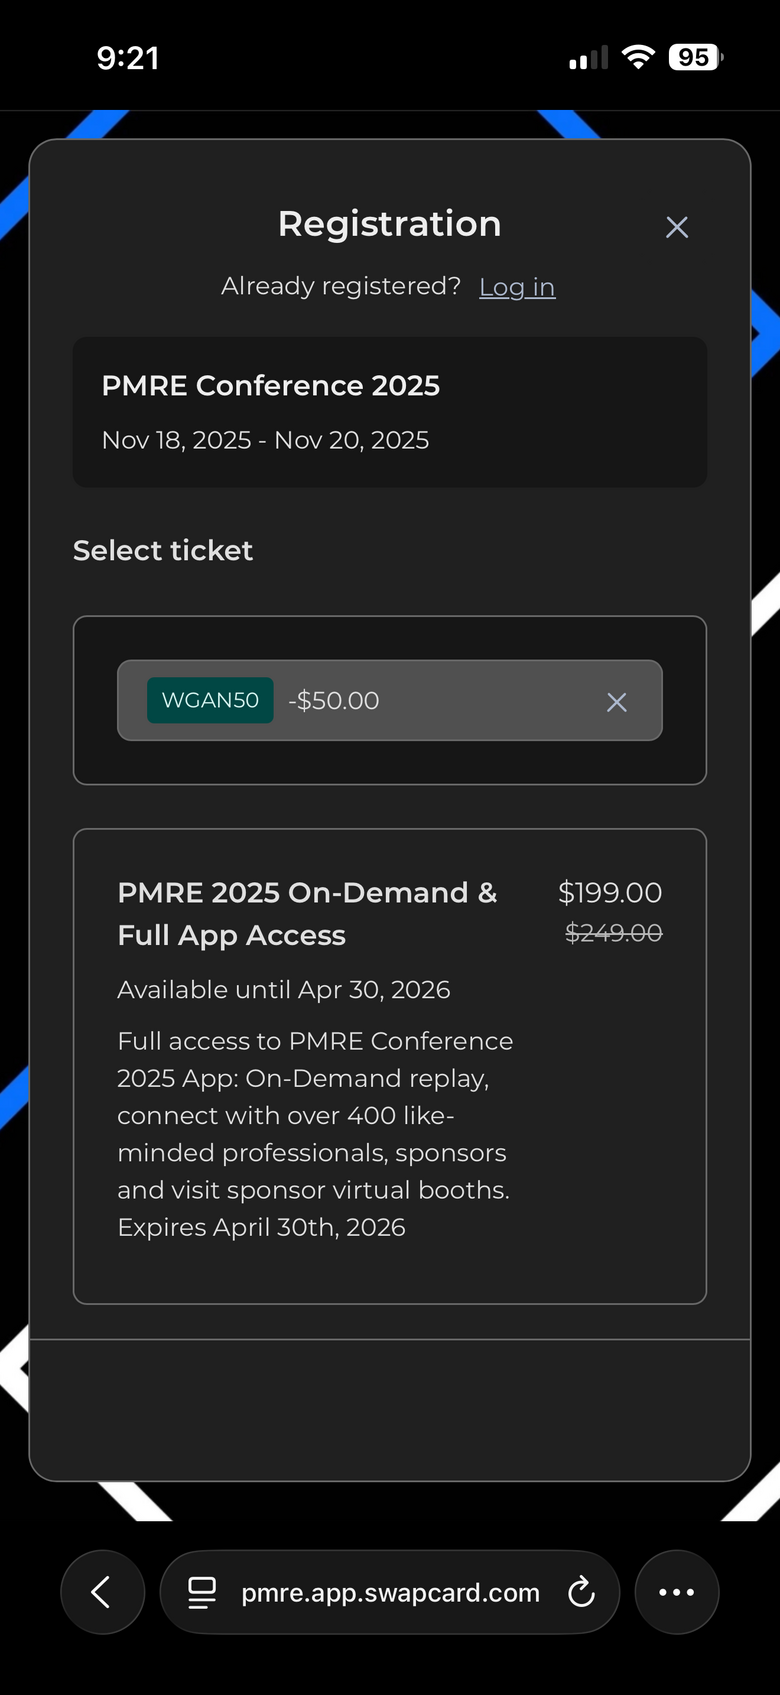The height and width of the screenshot is (1695, 780).
Task: Tap the cellular signal bars
Action: [x=588, y=59]
